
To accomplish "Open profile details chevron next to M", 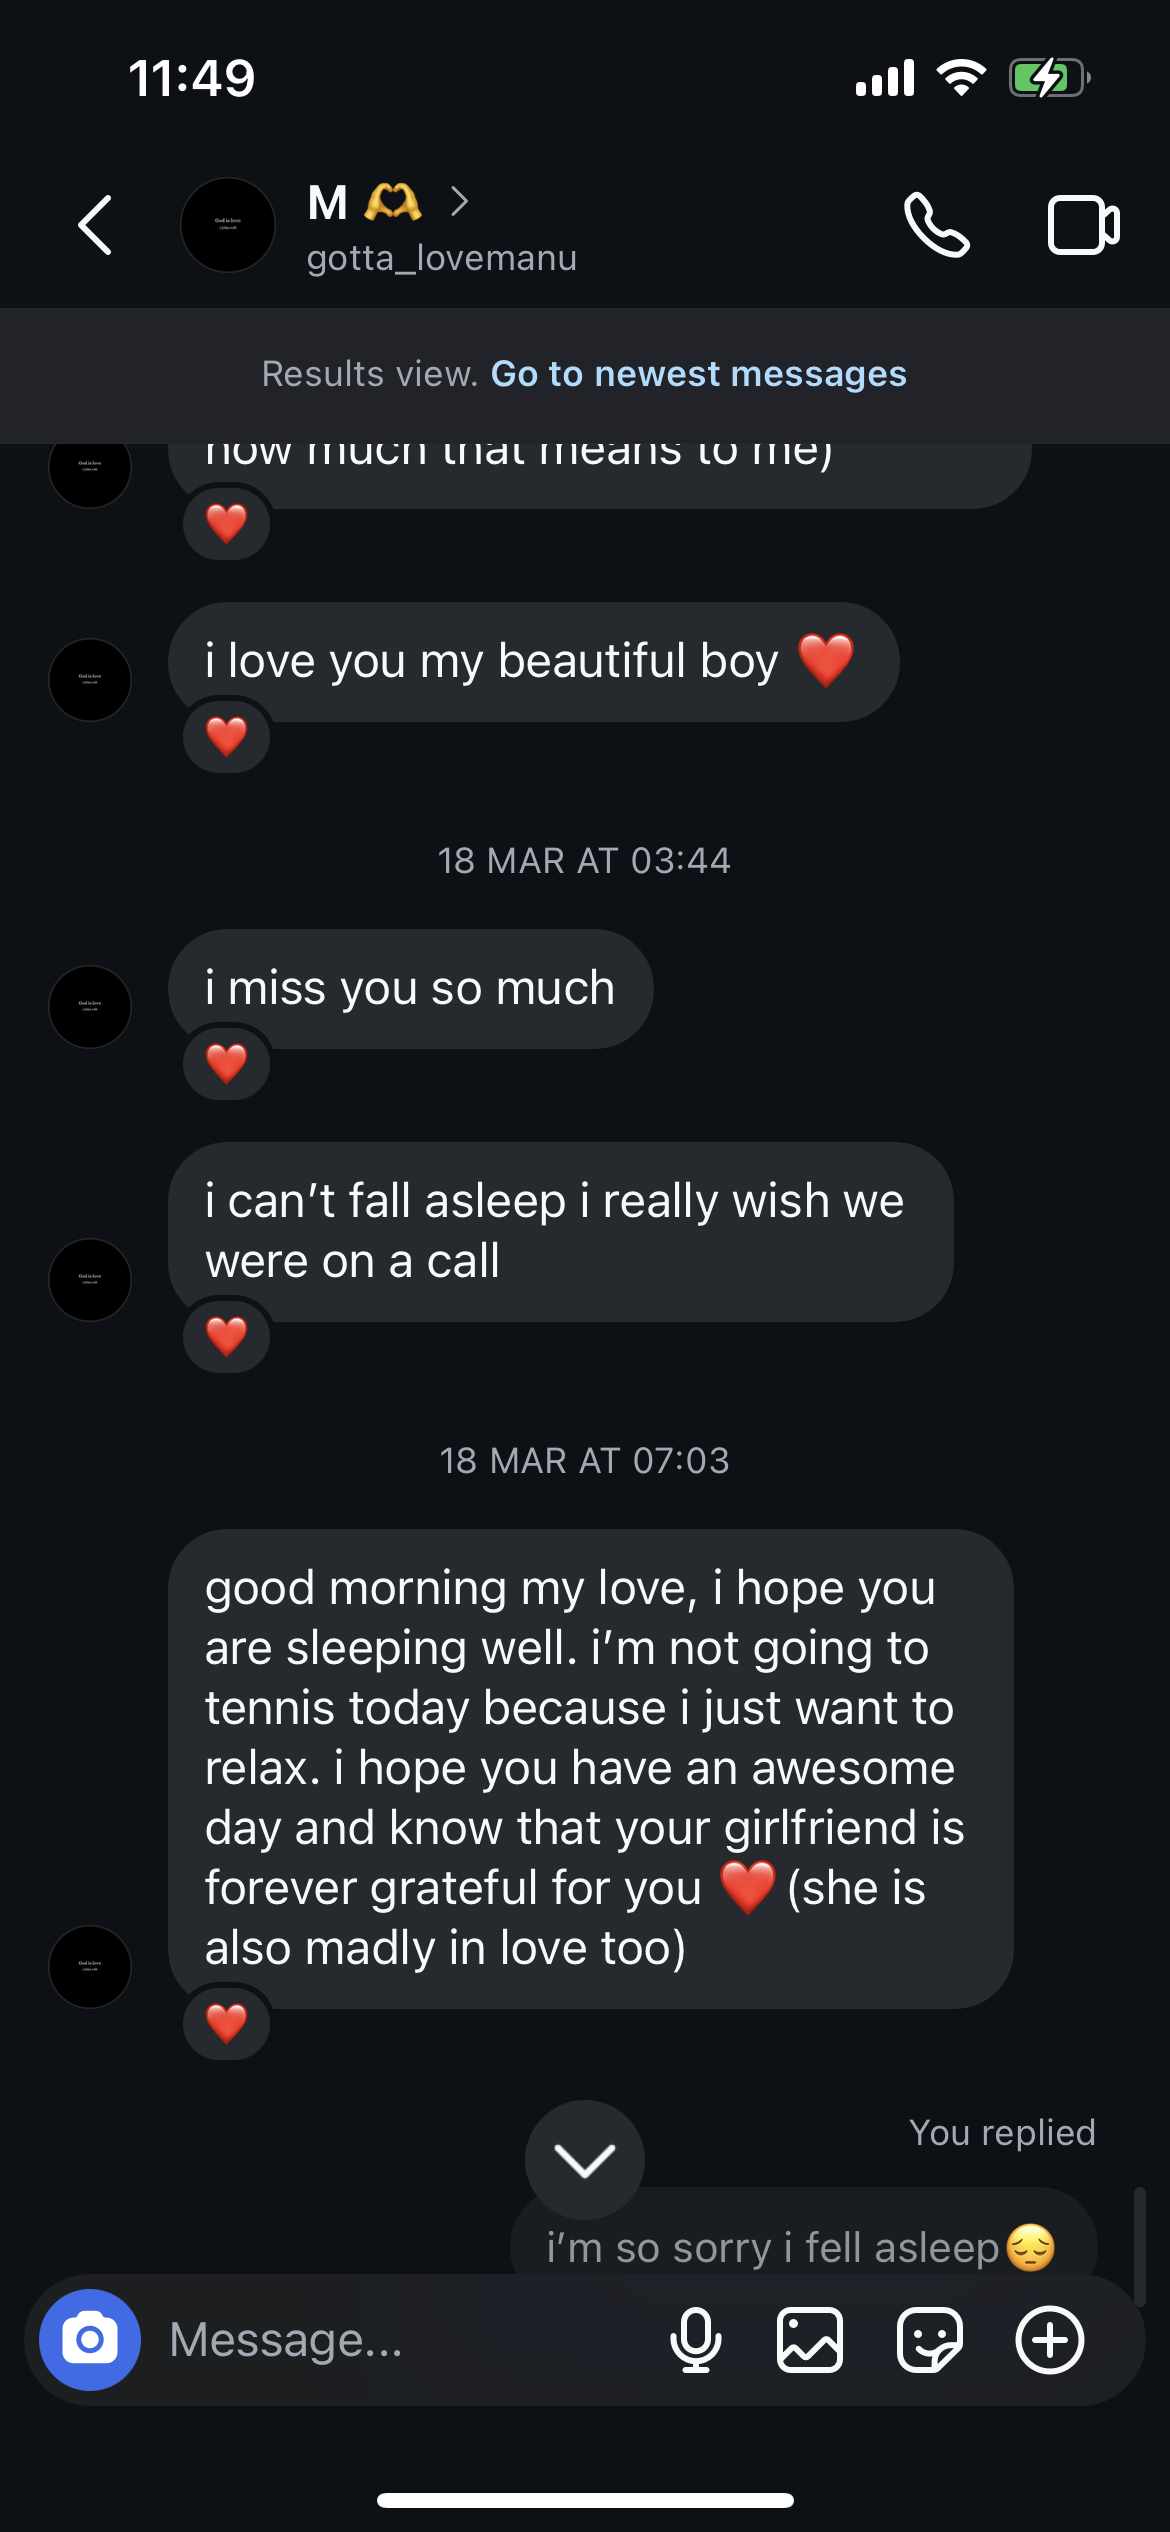I will [459, 202].
